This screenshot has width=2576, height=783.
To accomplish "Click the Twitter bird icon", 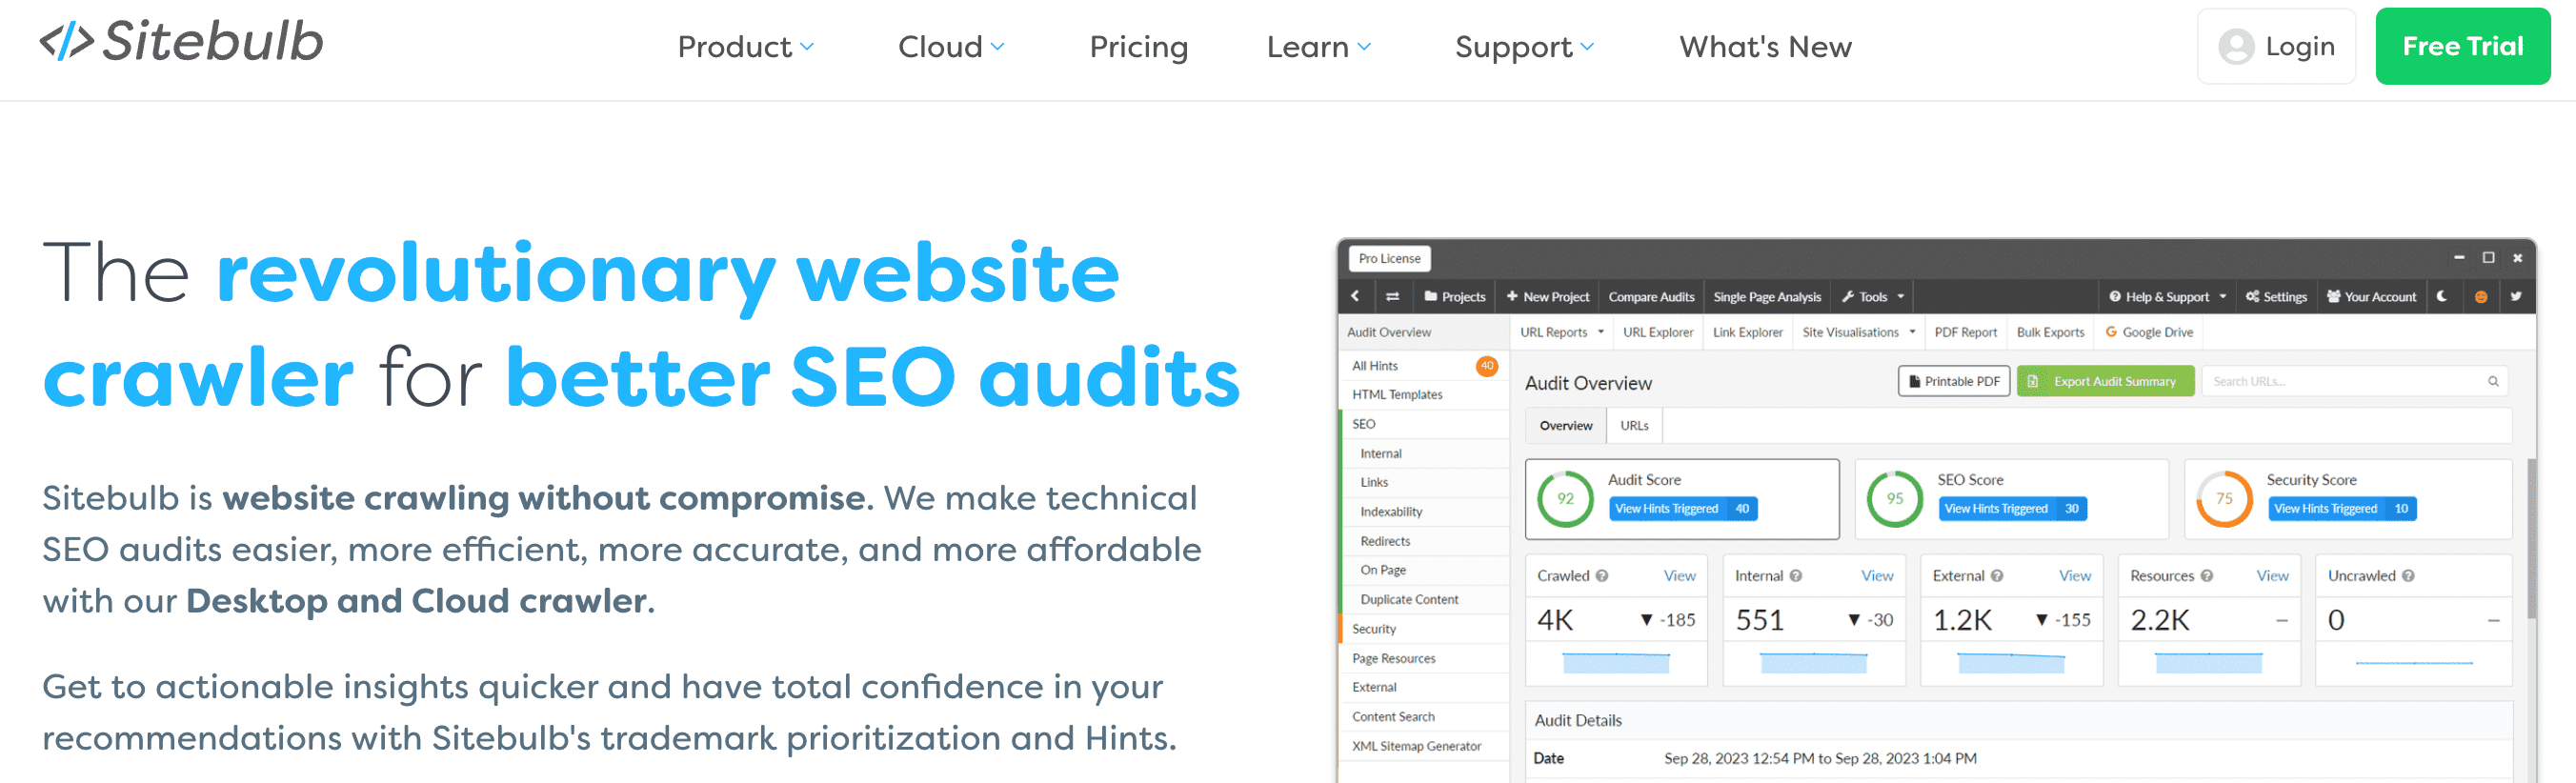I will coord(2516,296).
